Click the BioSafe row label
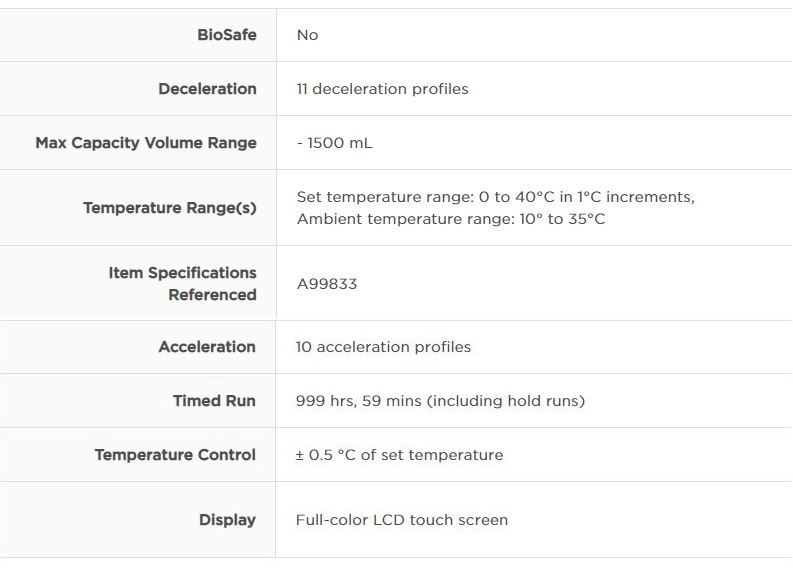Screen dimensions: 793x570 (x=226, y=35)
